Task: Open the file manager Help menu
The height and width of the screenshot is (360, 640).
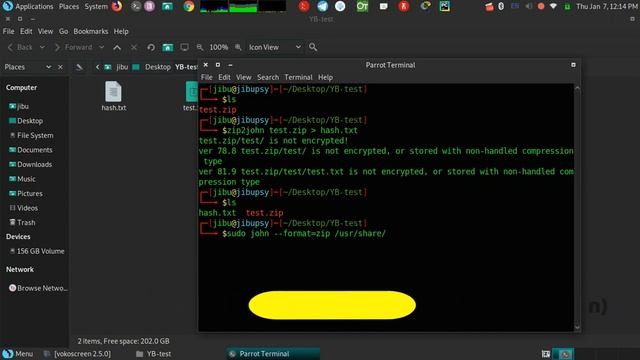Action: (x=121, y=31)
